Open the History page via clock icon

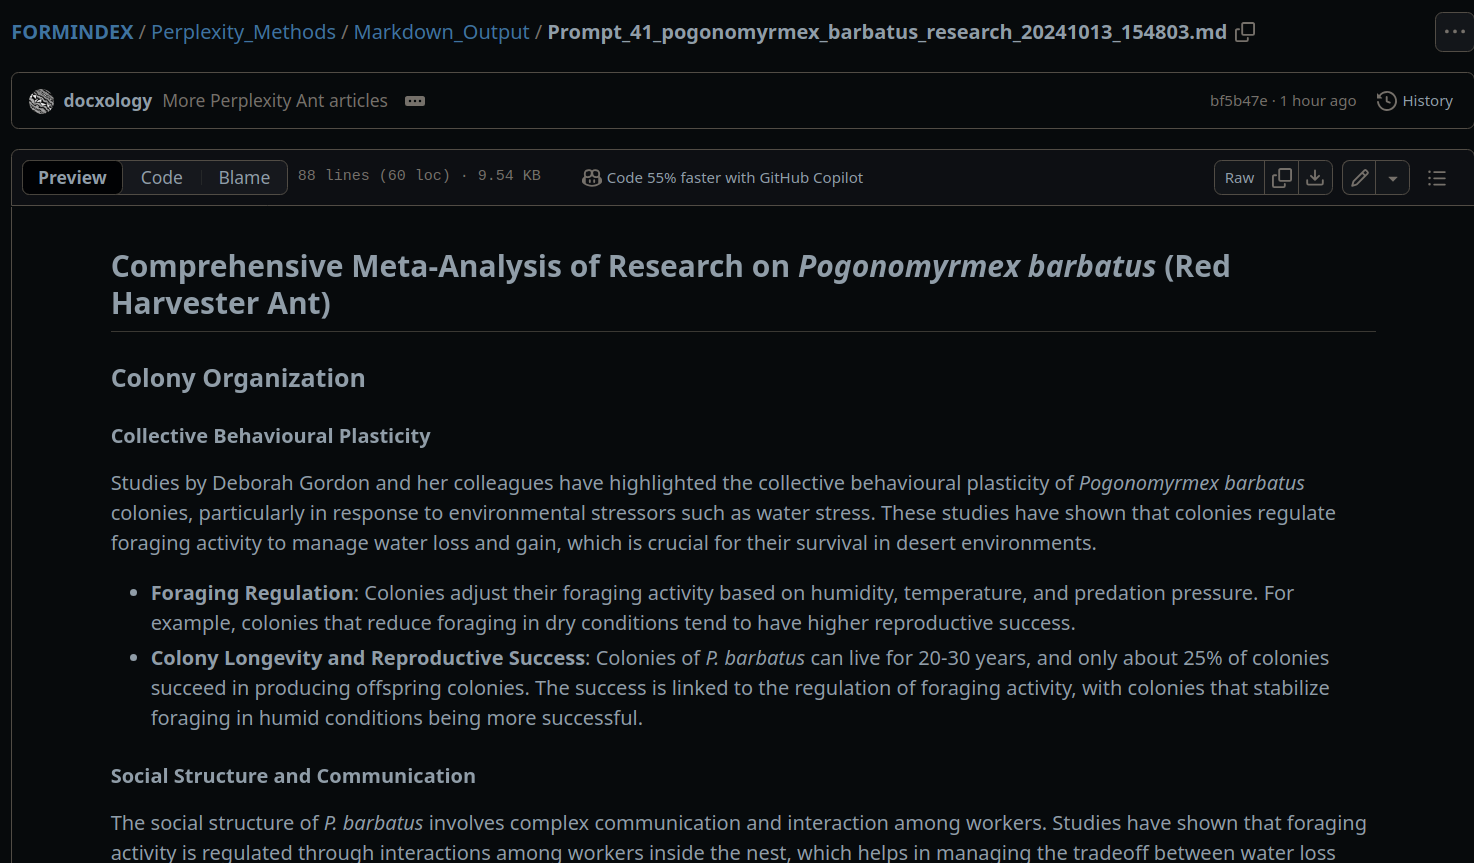click(1387, 101)
